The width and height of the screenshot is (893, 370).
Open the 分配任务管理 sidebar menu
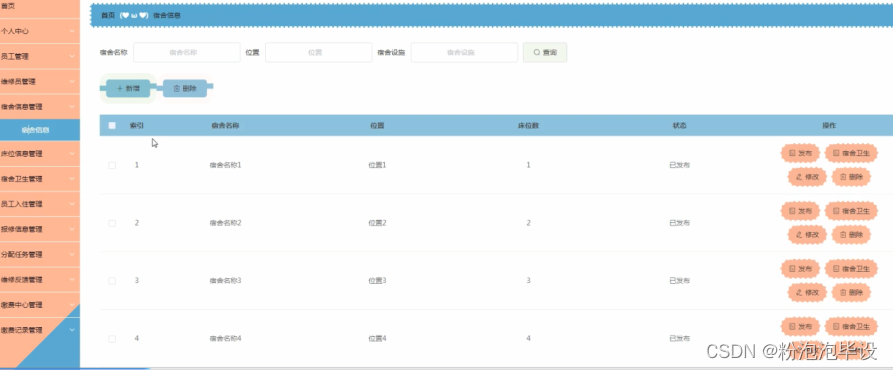40,254
